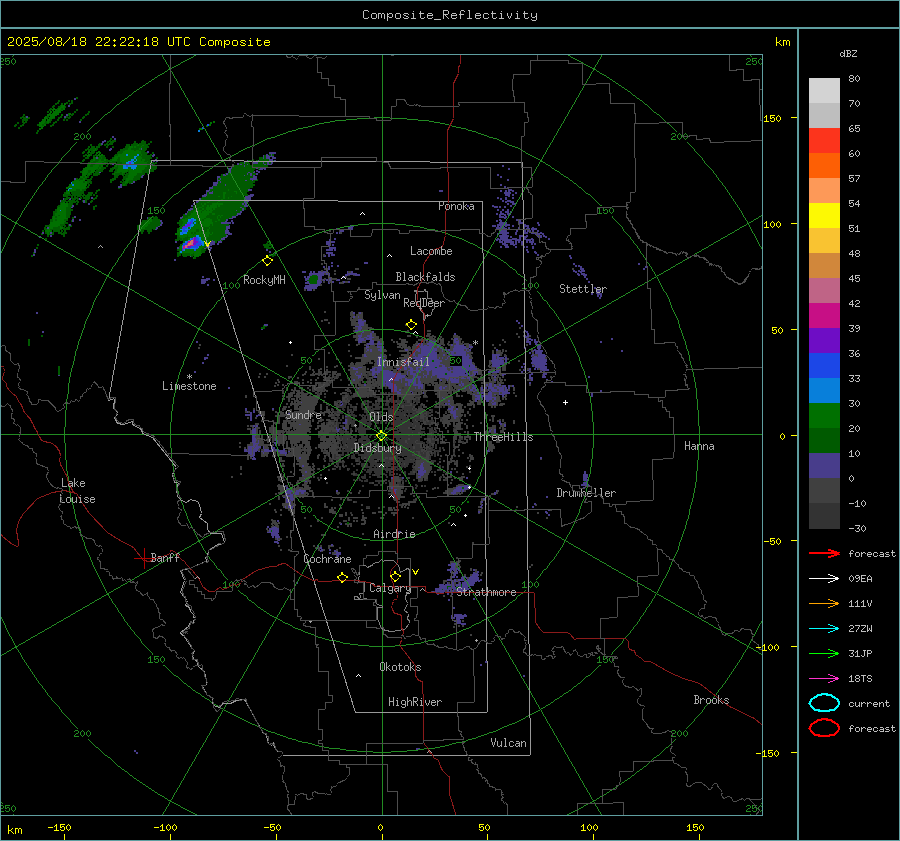Click the Composite_Reflectivity title text
This screenshot has height=841, width=900.
pos(449,15)
